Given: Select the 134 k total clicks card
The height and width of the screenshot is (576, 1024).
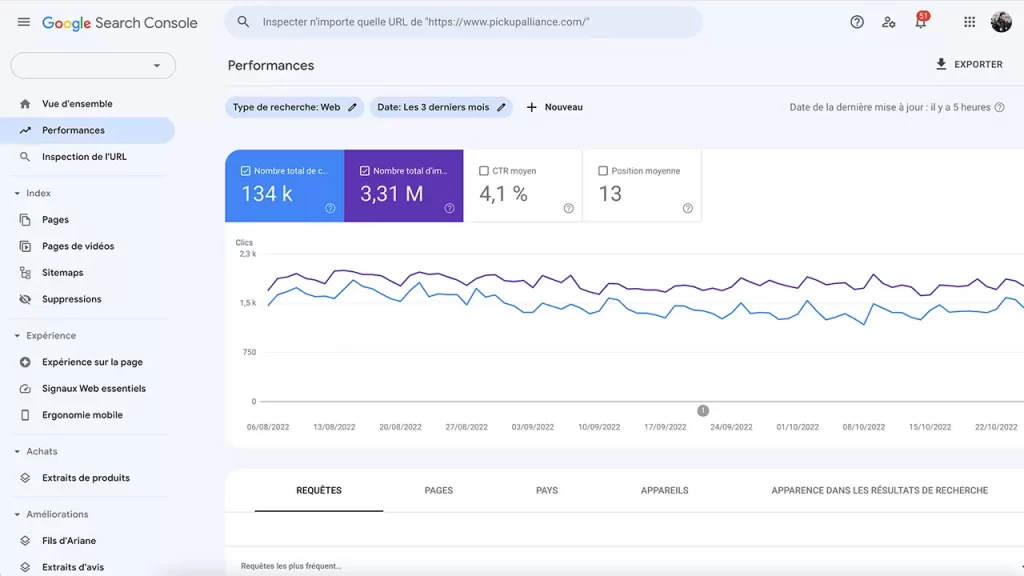Looking at the screenshot, I should (285, 186).
